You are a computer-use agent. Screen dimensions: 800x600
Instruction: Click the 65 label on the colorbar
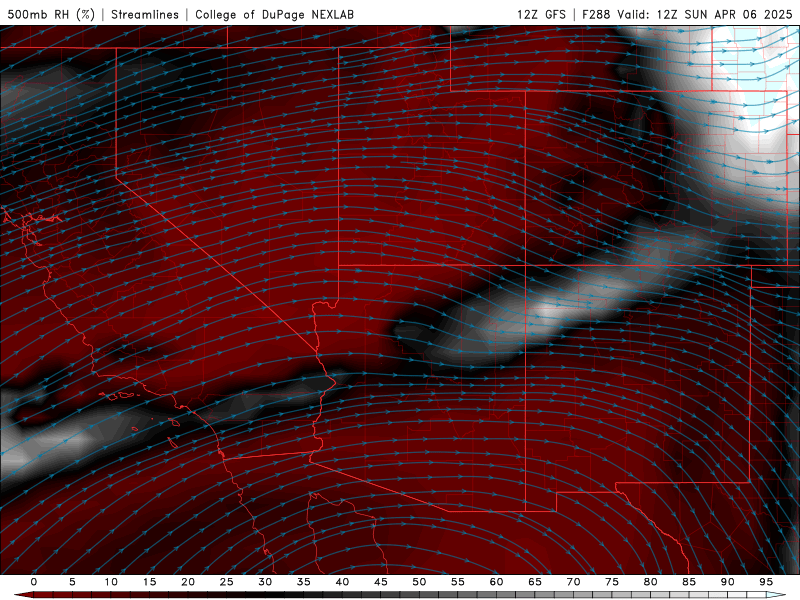[x=535, y=582]
